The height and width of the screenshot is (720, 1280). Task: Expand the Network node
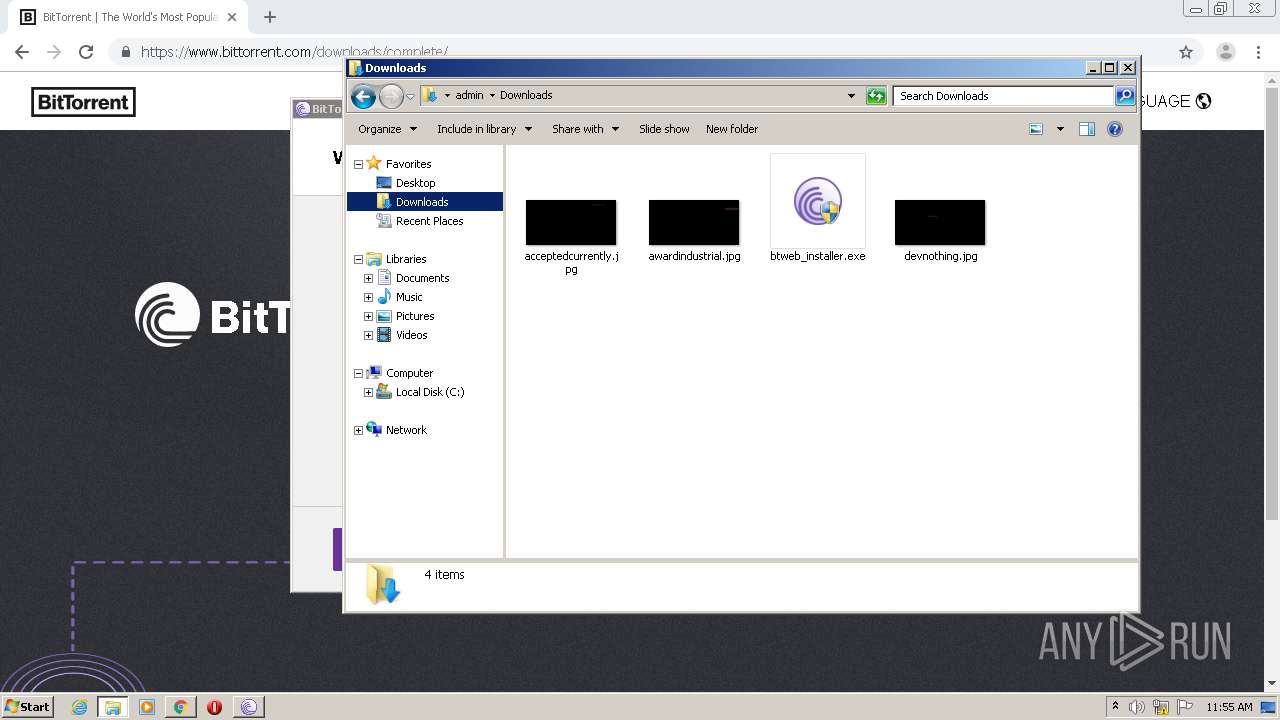click(358, 430)
